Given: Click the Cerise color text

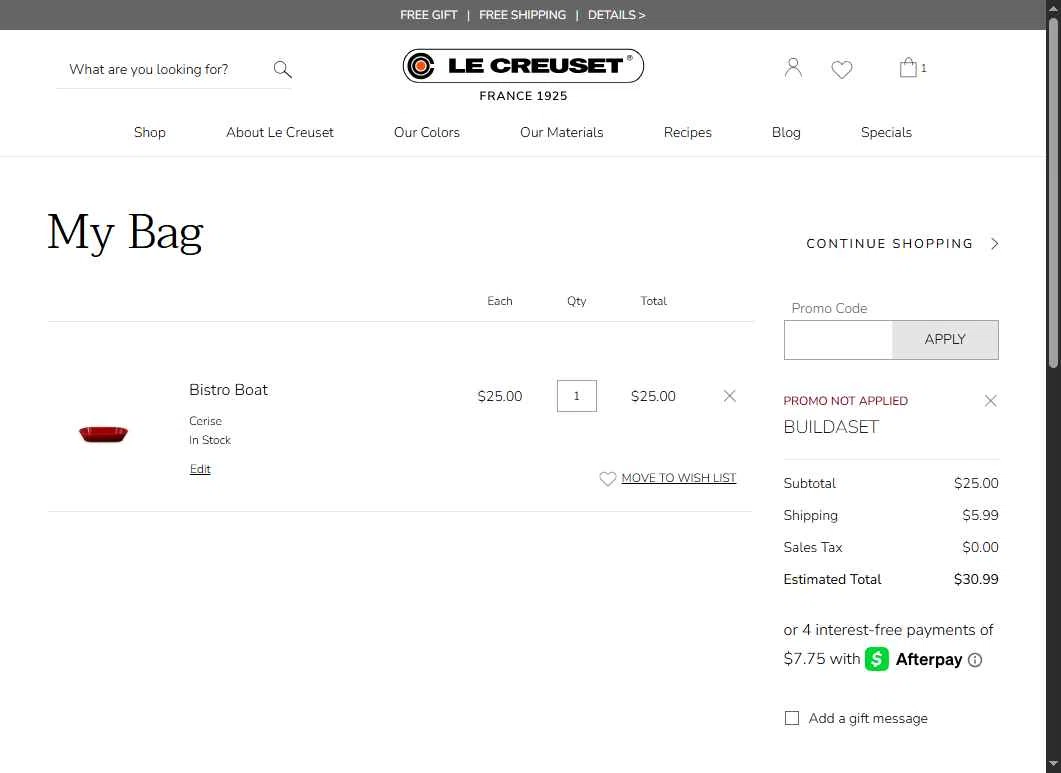Looking at the screenshot, I should point(205,421).
